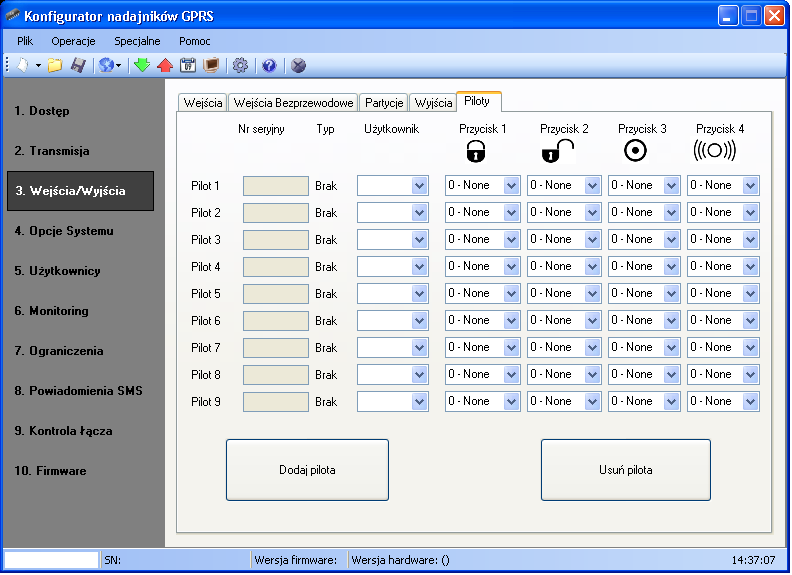
Task: Click the closed padlock icon under Przycisk 1
Action: pyautogui.click(x=476, y=151)
